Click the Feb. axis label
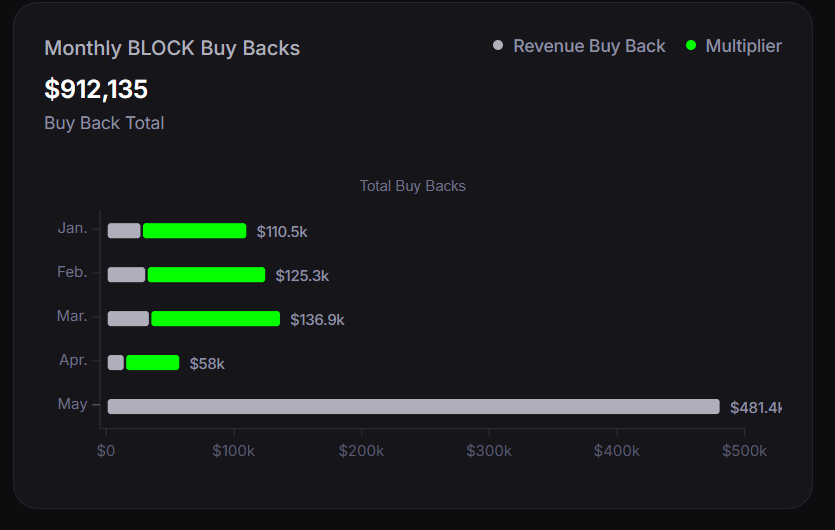This screenshot has width=835, height=530. coord(72,272)
